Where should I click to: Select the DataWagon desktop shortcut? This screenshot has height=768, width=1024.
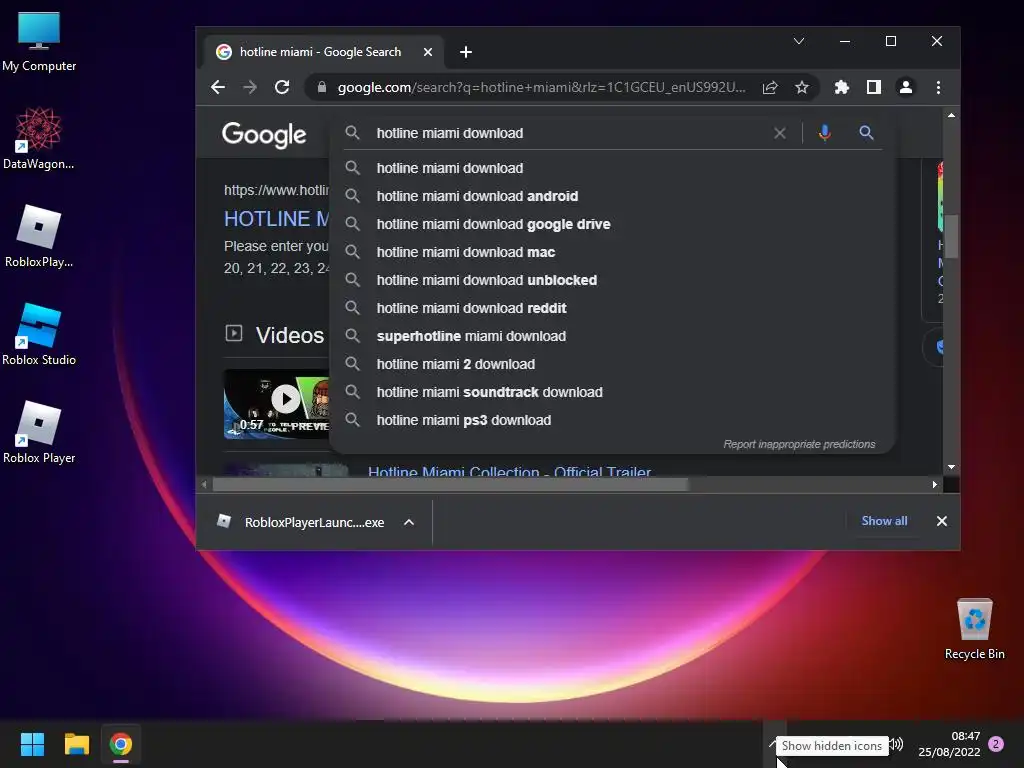click(39, 138)
